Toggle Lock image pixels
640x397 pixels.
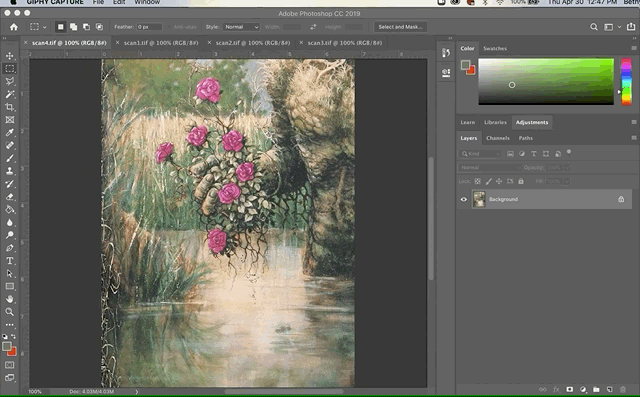click(489, 181)
